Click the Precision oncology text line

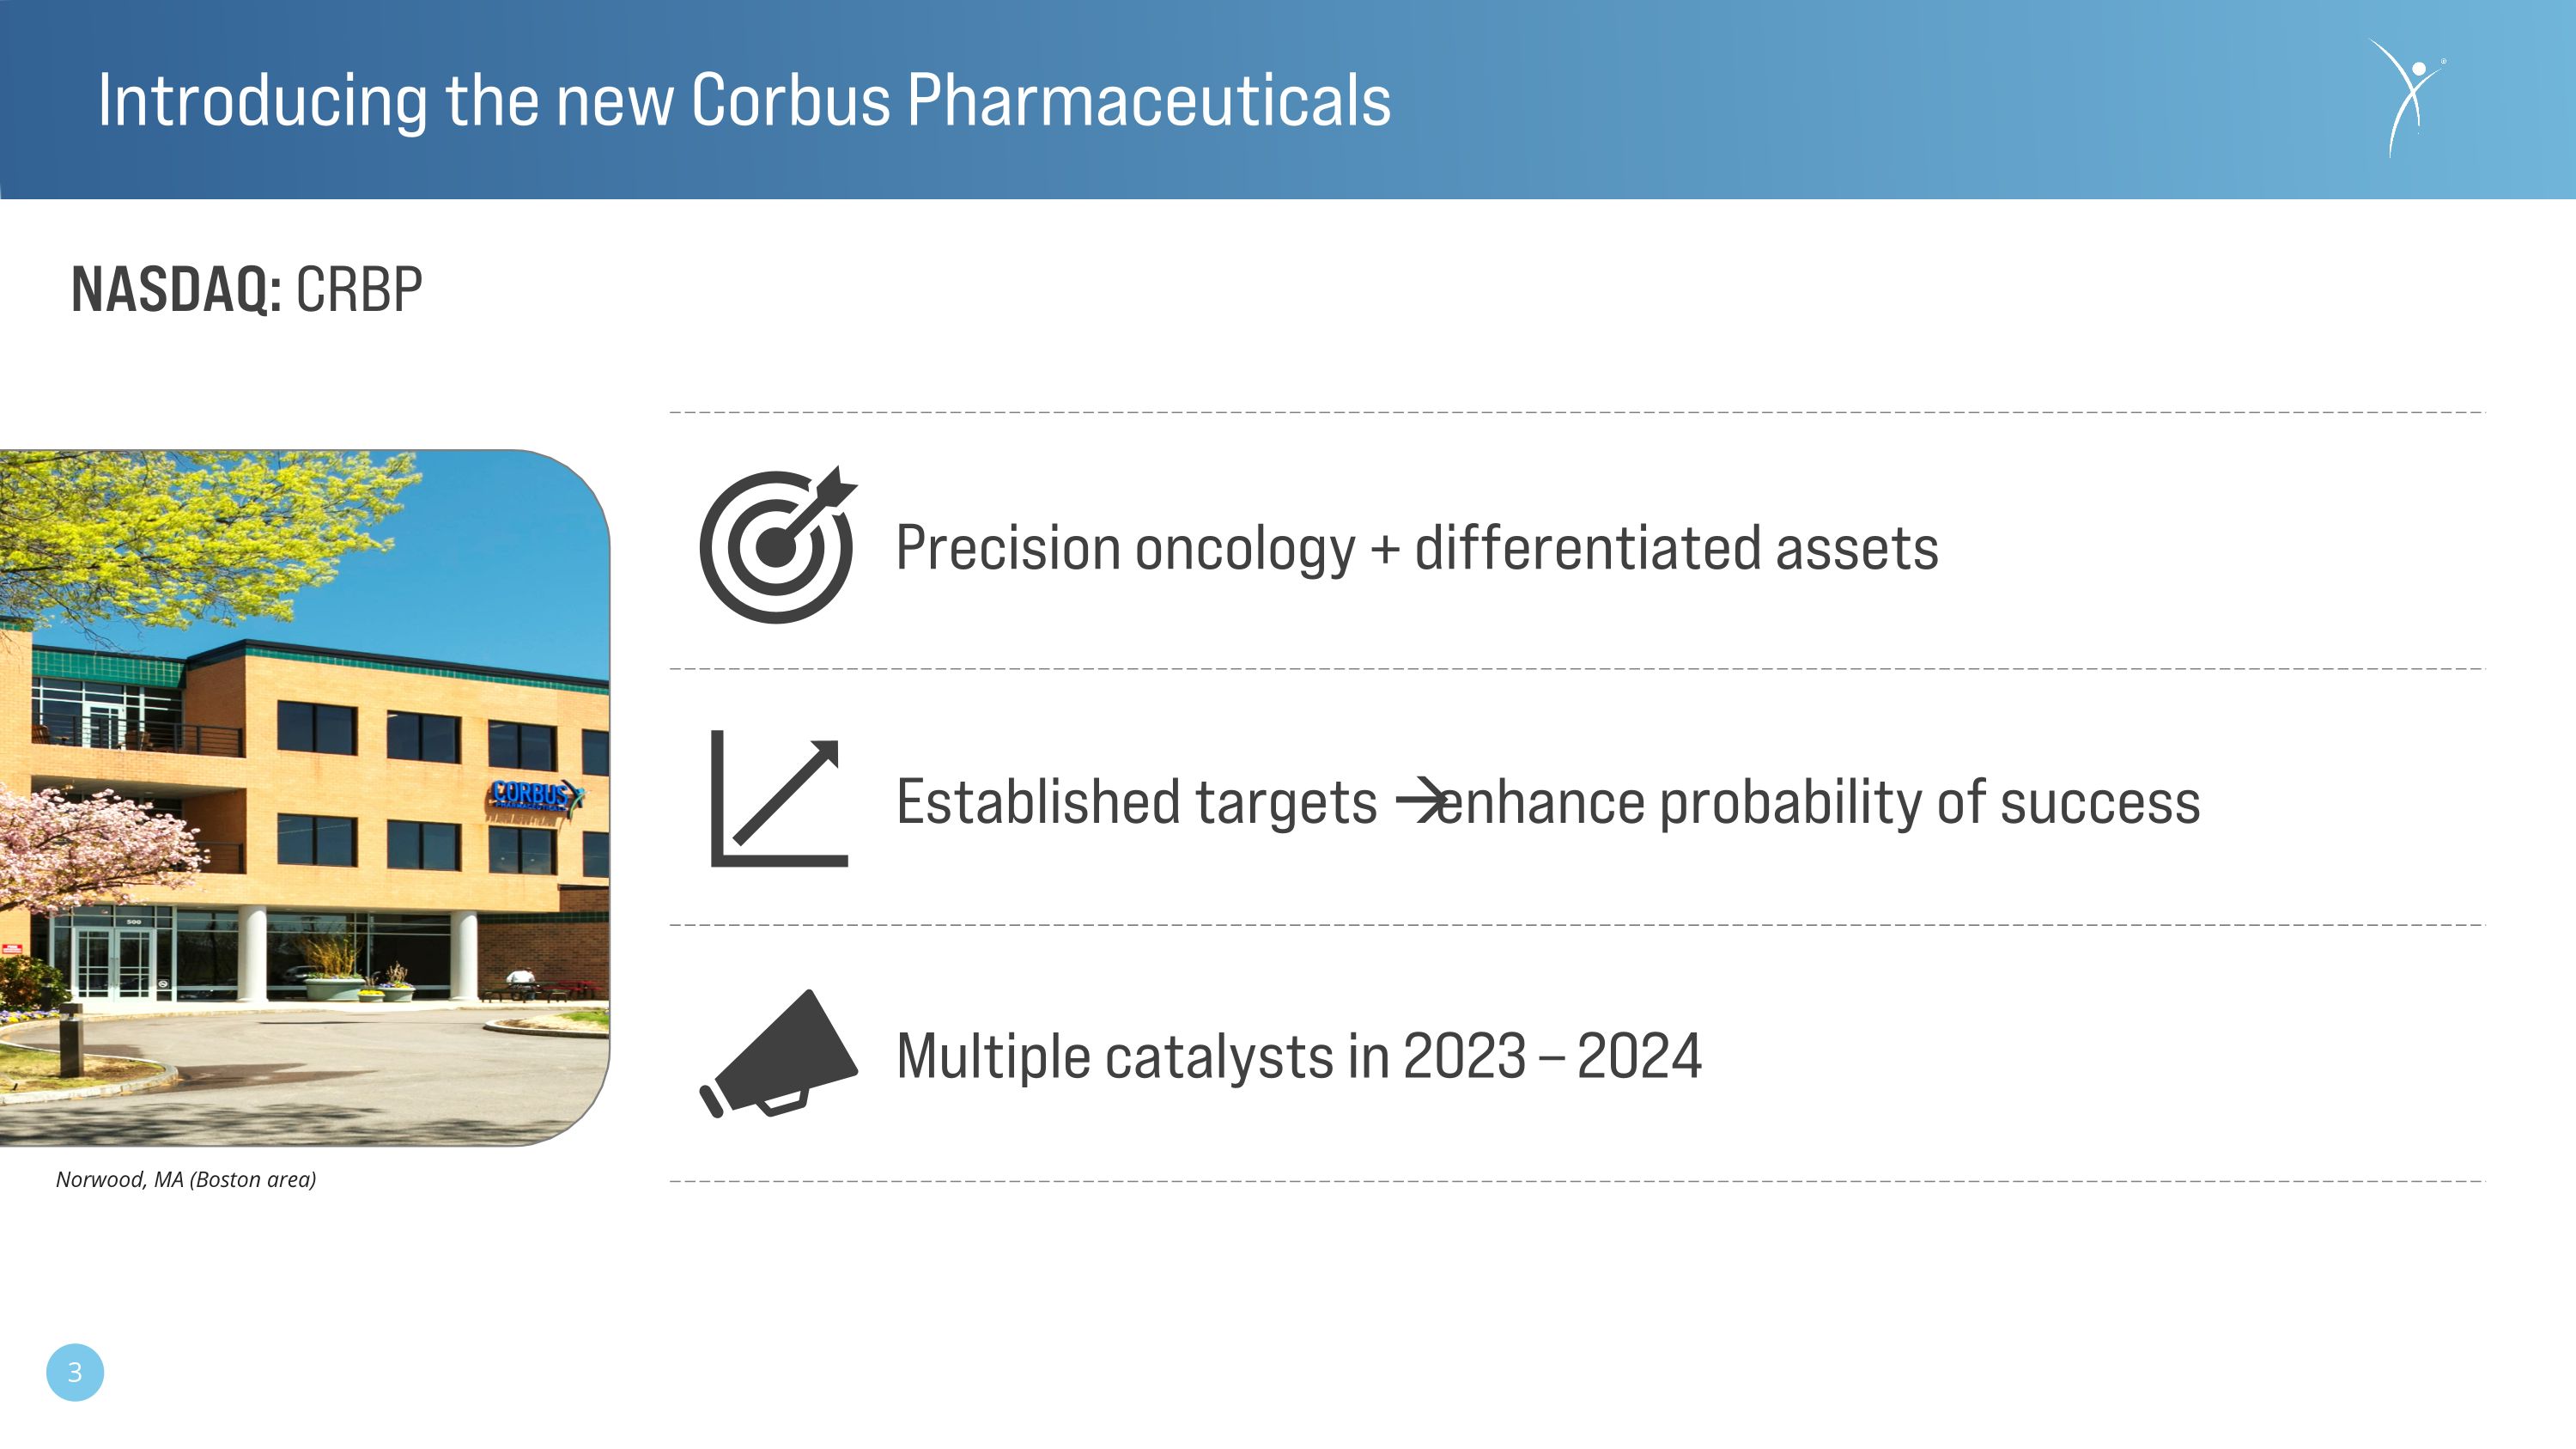coord(1417,548)
